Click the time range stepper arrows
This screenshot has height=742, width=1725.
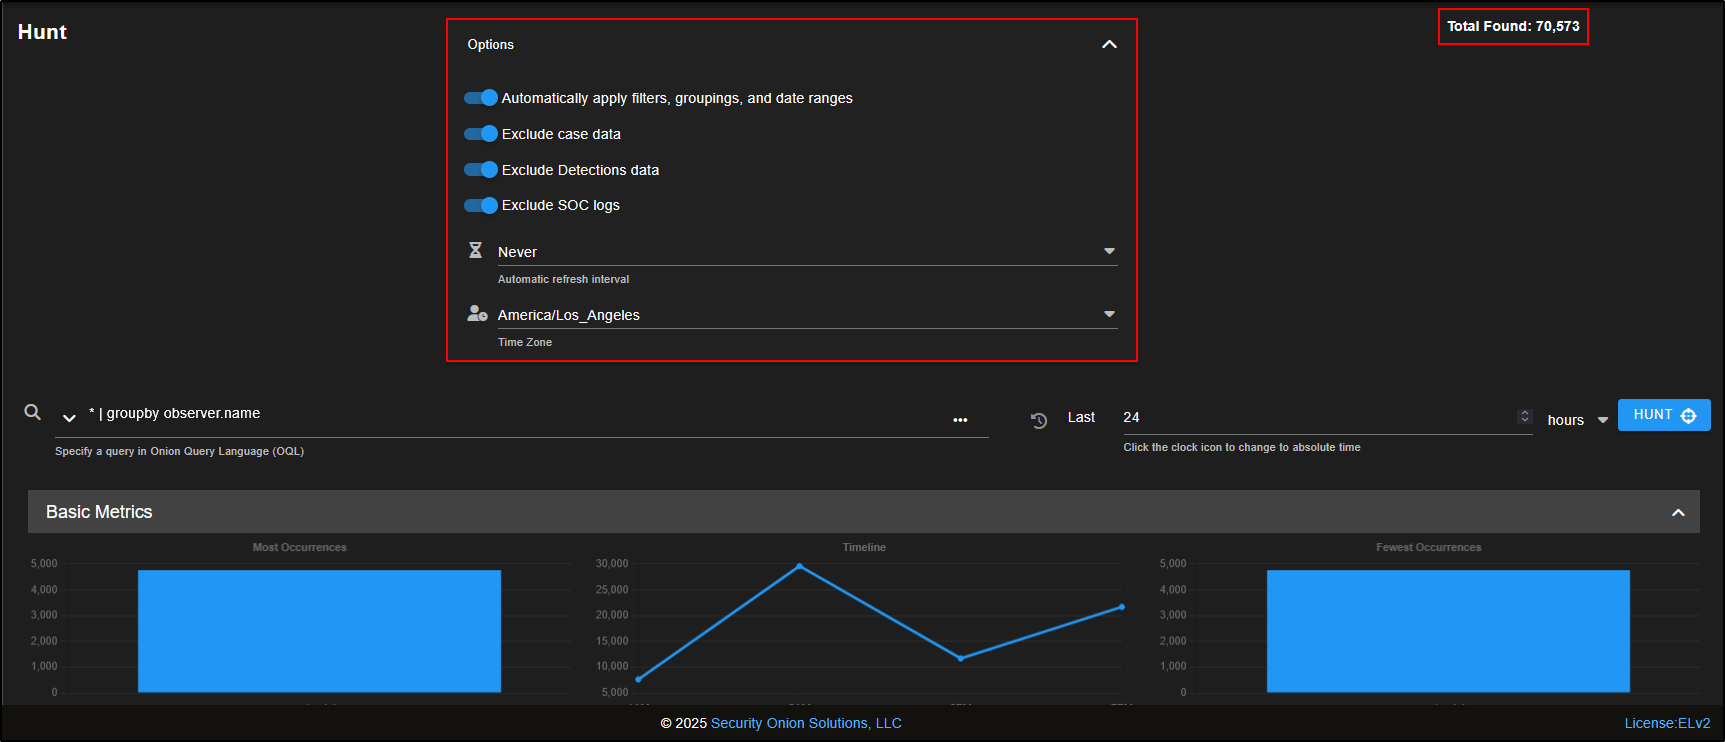click(x=1524, y=417)
